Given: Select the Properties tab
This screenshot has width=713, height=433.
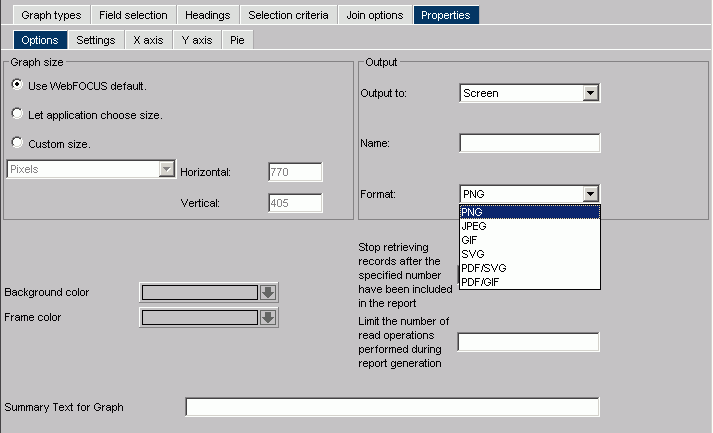Looking at the screenshot, I should pos(446,15).
